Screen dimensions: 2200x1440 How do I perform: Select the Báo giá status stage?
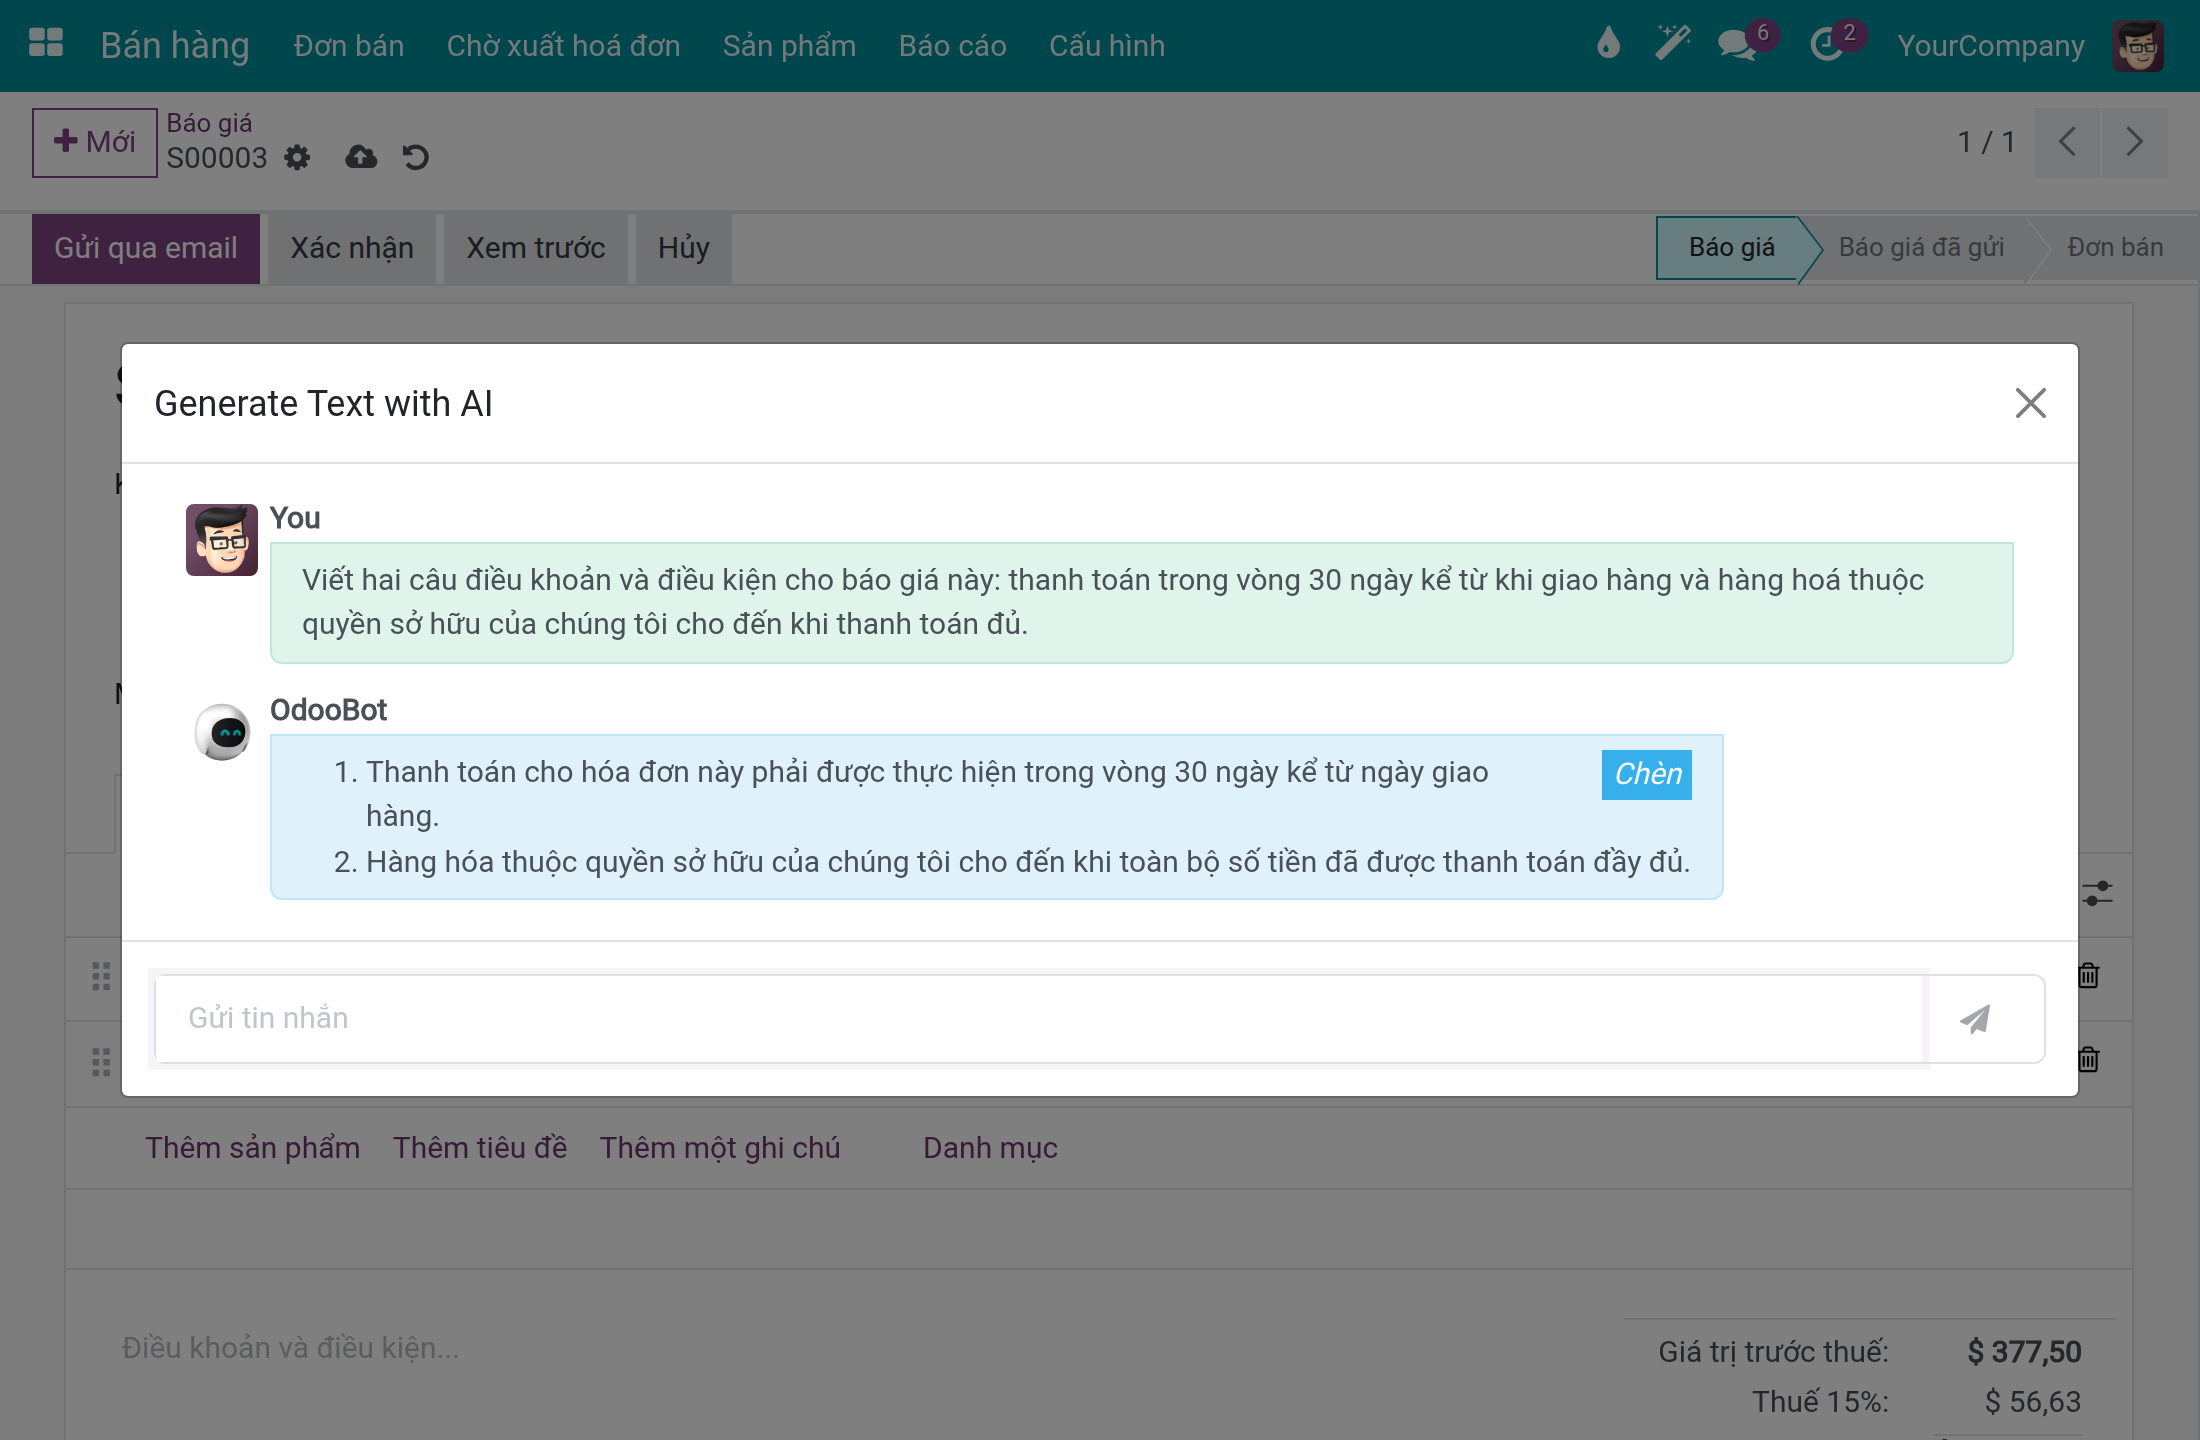[x=1731, y=248]
